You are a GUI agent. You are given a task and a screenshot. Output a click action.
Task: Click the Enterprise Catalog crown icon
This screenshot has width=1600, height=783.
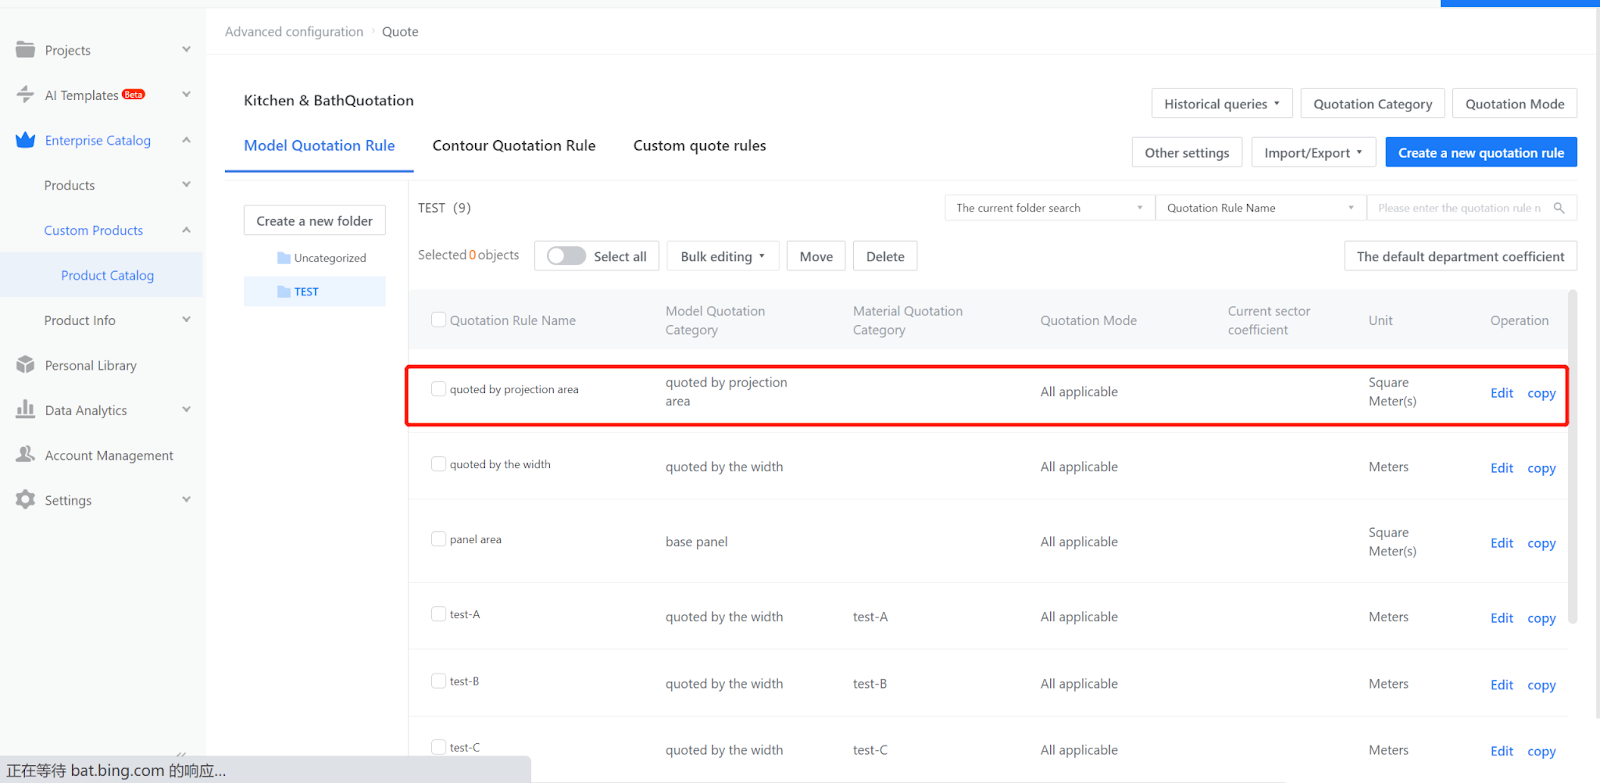[25, 140]
